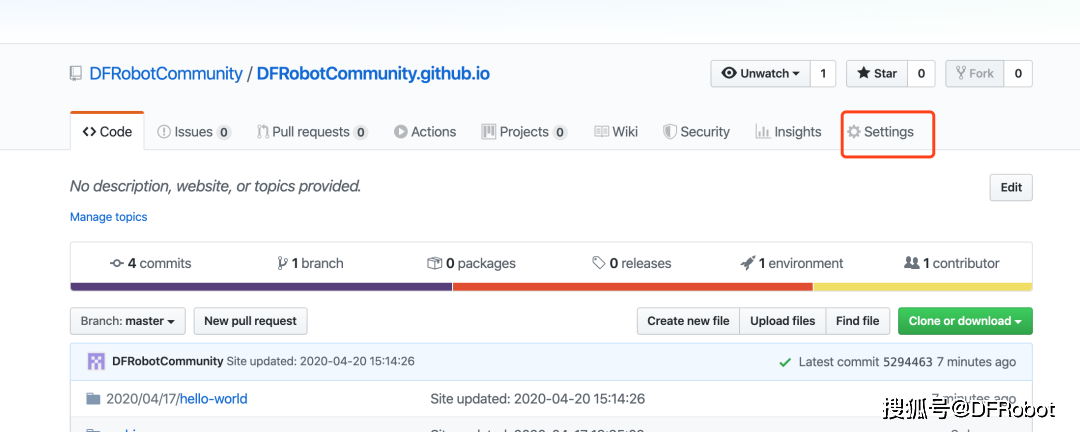Image resolution: width=1080 pixels, height=432 pixels.
Task: Open the Pull requests tab
Action: click(x=312, y=132)
